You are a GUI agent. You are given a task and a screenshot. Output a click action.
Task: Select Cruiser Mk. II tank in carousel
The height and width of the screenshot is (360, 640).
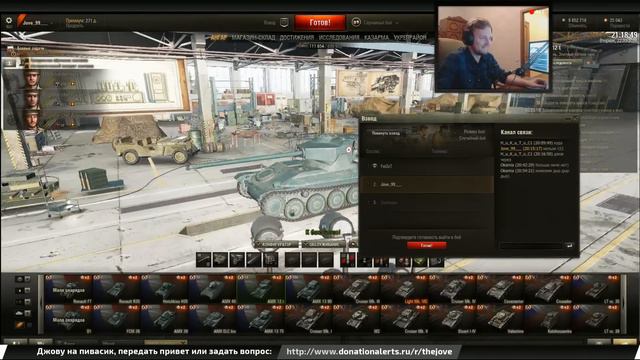point(404,319)
